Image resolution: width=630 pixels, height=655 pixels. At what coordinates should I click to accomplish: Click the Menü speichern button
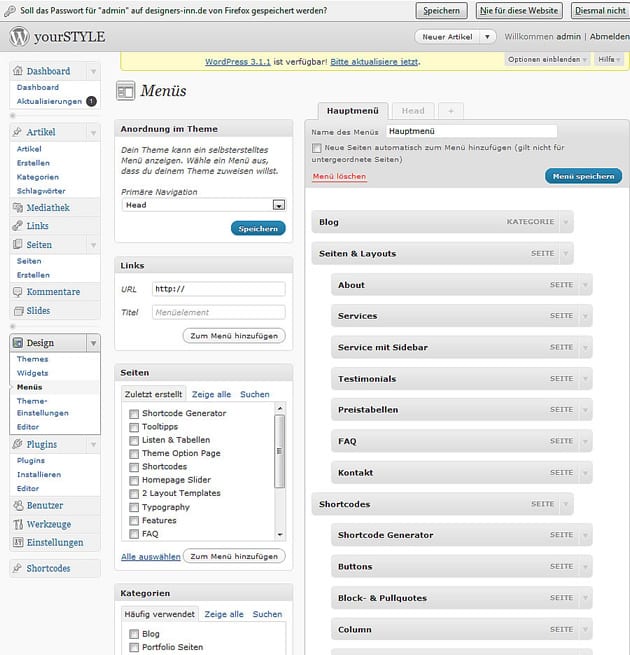pyautogui.click(x=583, y=176)
